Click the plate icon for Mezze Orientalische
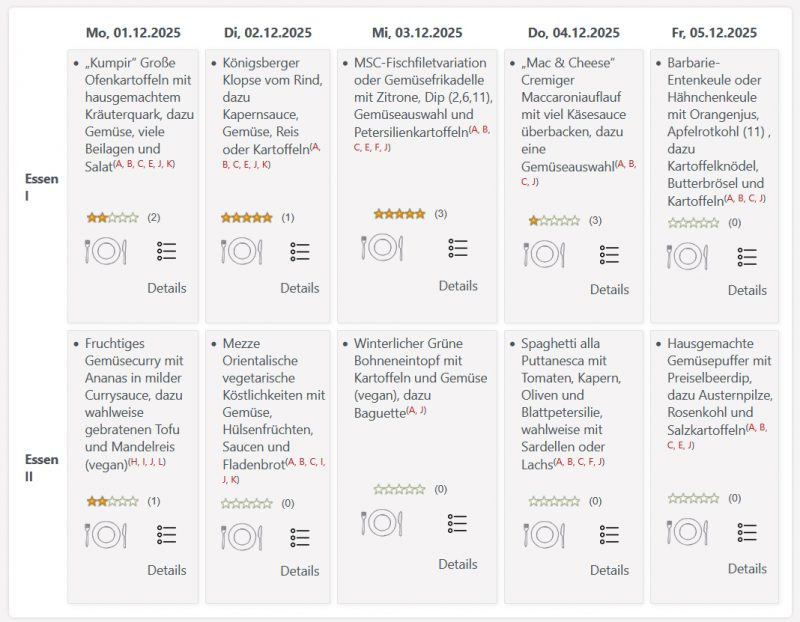 [241, 537]
